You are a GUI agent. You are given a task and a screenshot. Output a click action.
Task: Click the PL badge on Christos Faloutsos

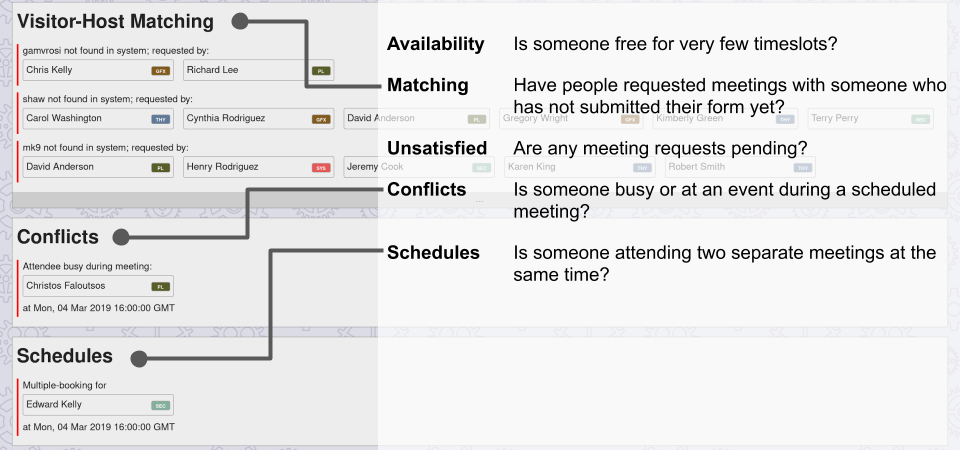pyautogui.click(x=160, y=287)
